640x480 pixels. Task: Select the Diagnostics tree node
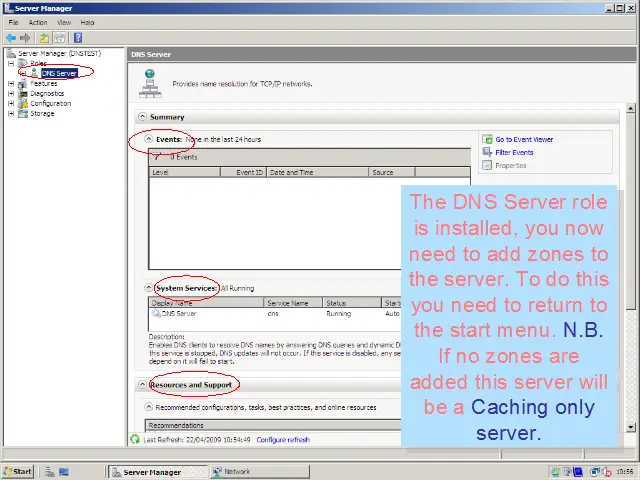tap(47, 93)
